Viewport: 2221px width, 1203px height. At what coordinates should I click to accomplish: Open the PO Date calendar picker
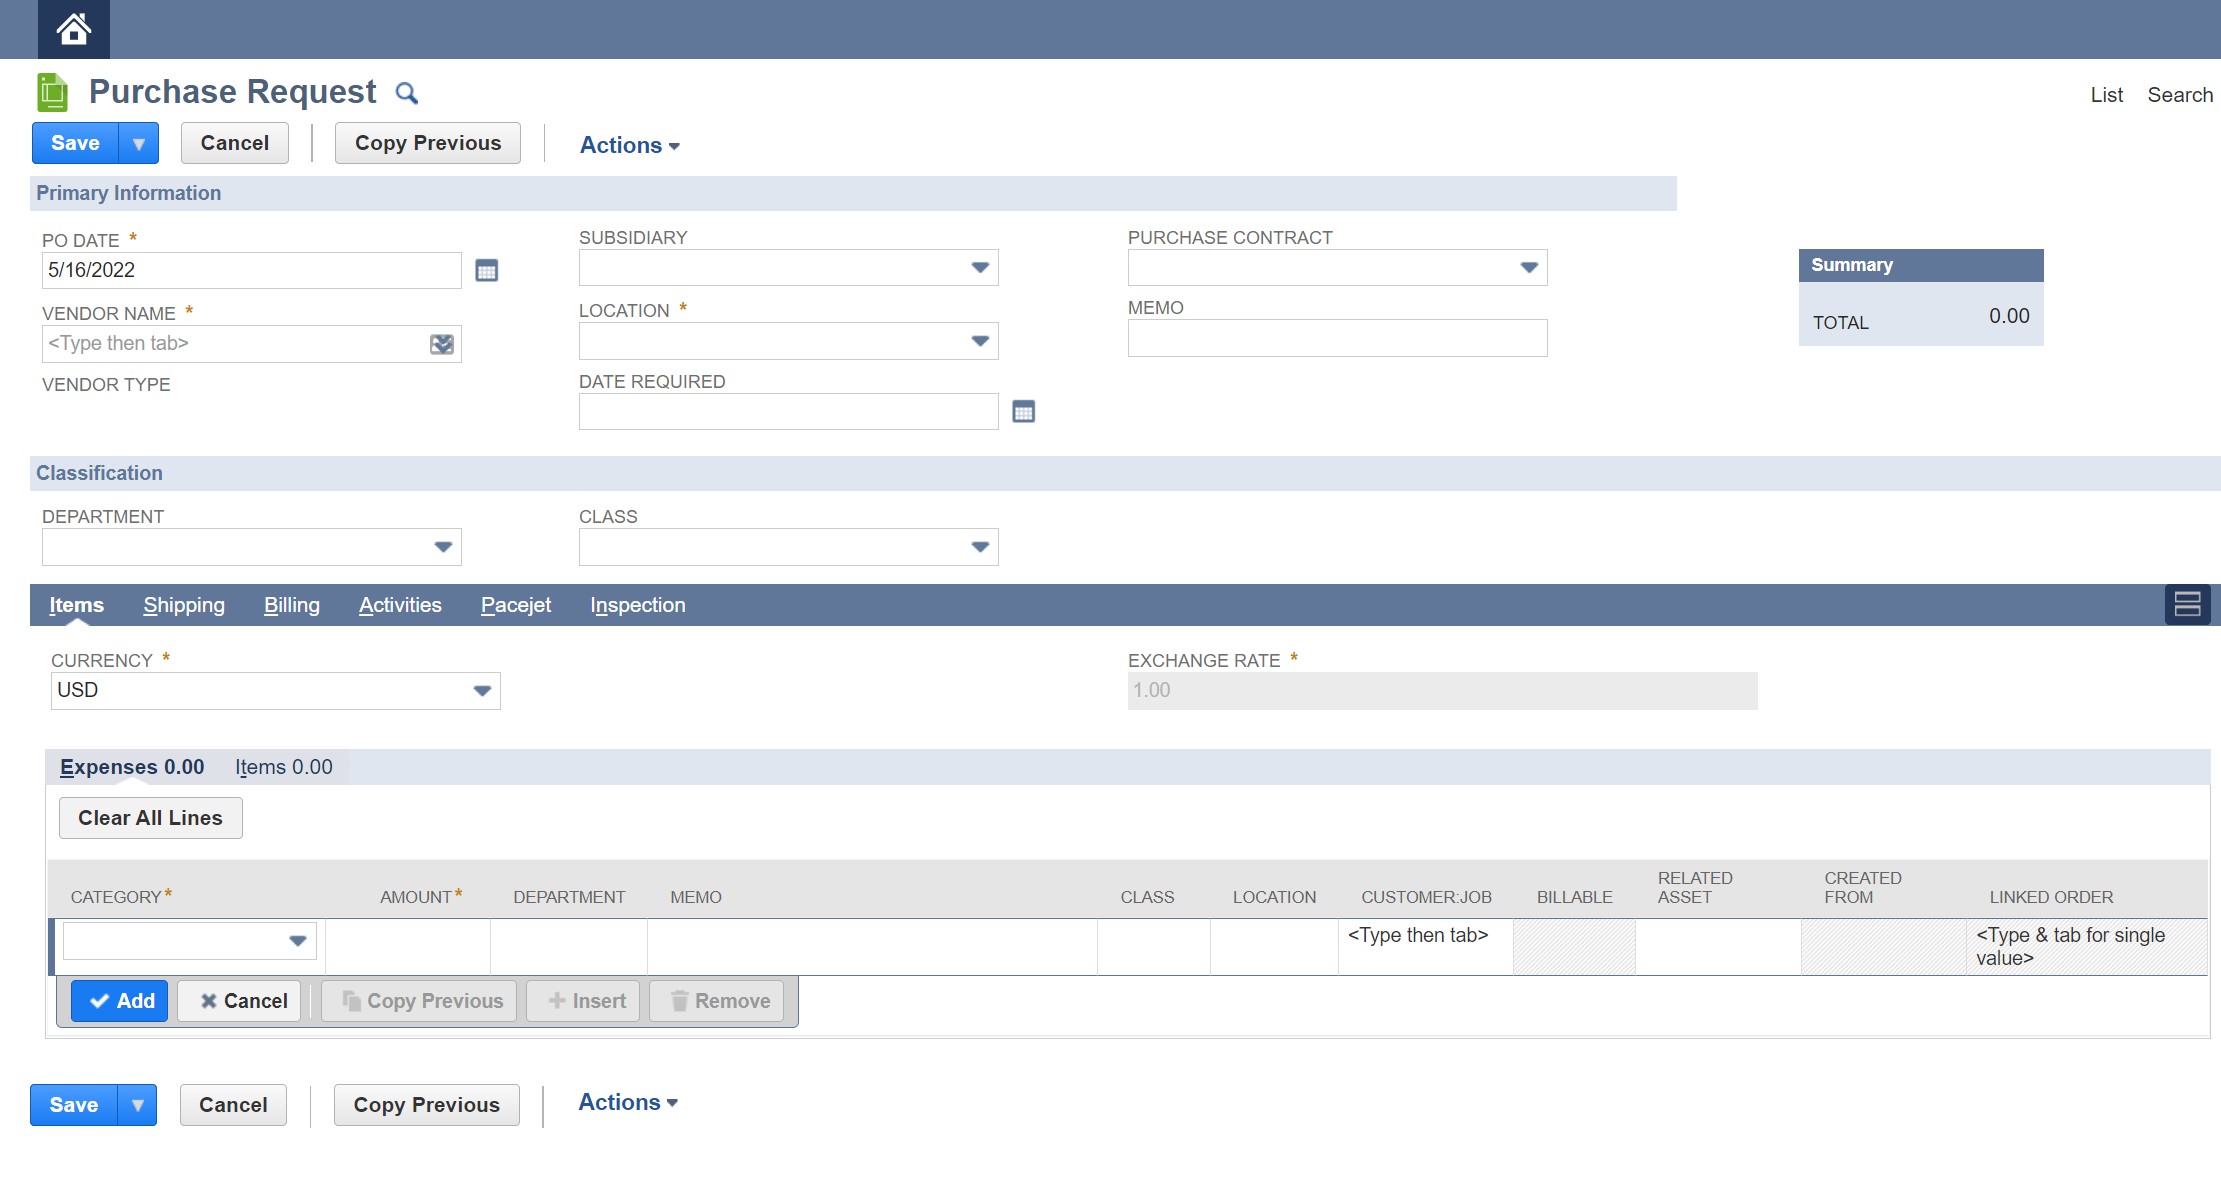486,270
